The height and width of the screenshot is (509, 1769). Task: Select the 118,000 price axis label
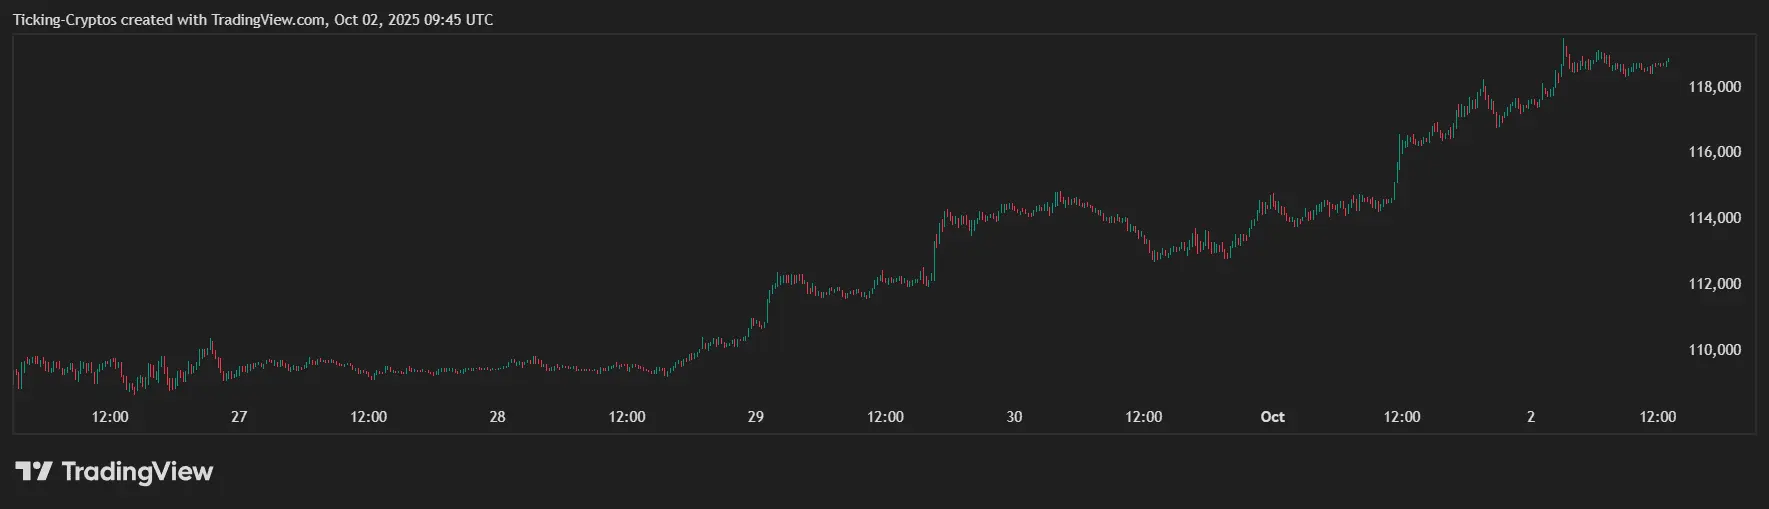tap(1714, 87)
